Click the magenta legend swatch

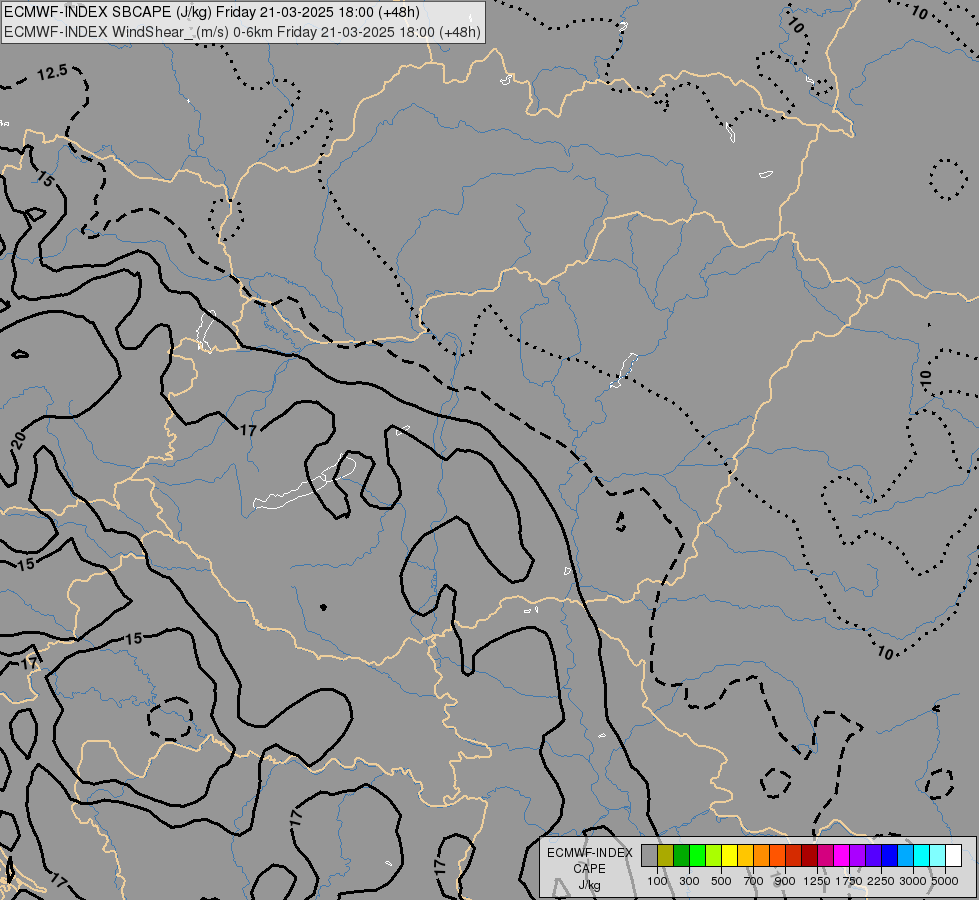[x=842, y=856]
